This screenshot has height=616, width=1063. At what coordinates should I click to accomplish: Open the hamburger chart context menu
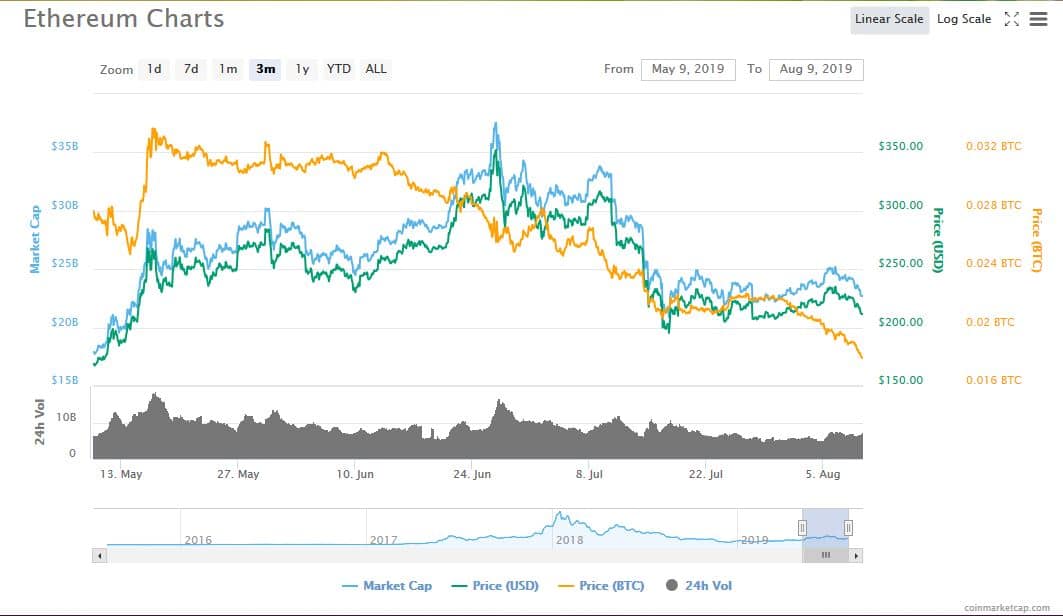point(1038,19)
